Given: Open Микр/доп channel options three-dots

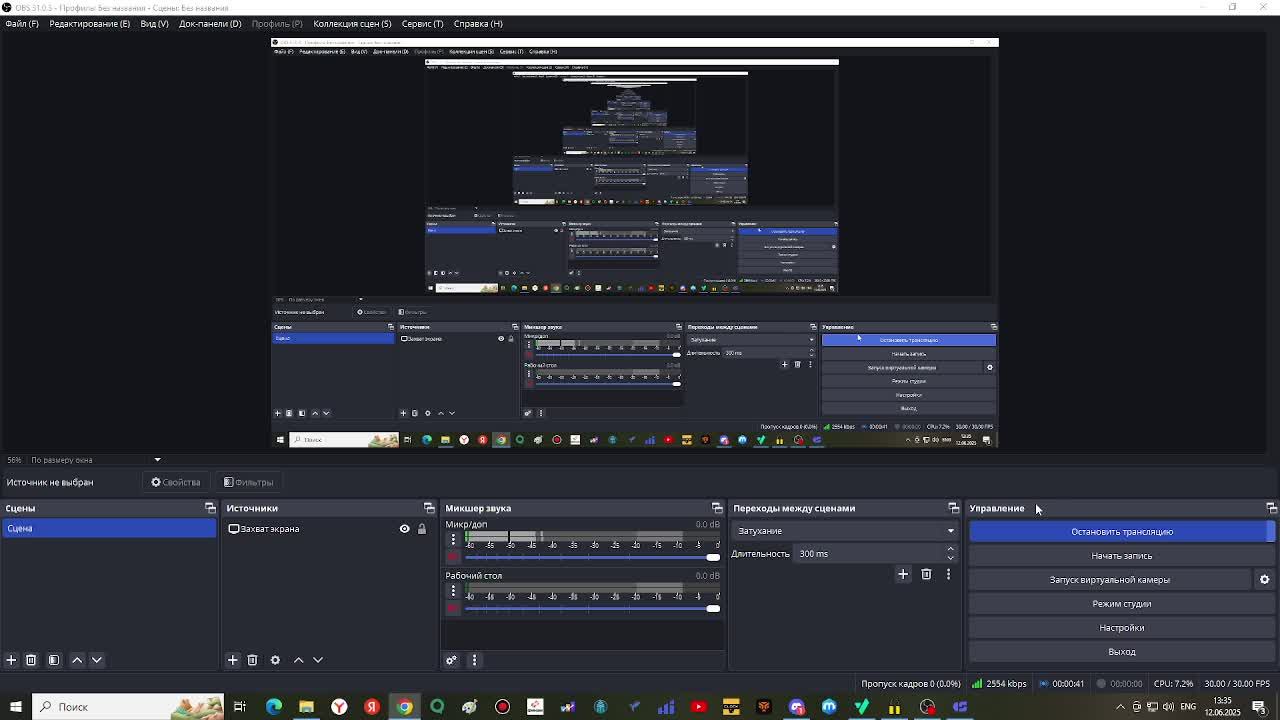Looking at the screenshot, I should pos(453,539).
